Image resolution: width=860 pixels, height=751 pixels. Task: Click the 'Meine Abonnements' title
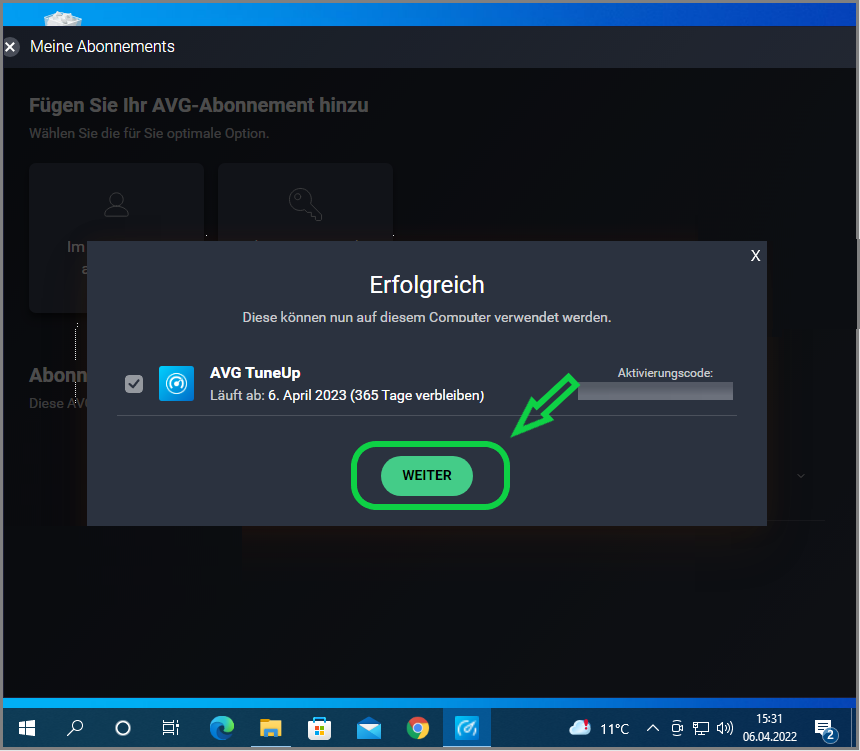pyautogui.click(x=102, y=47)
